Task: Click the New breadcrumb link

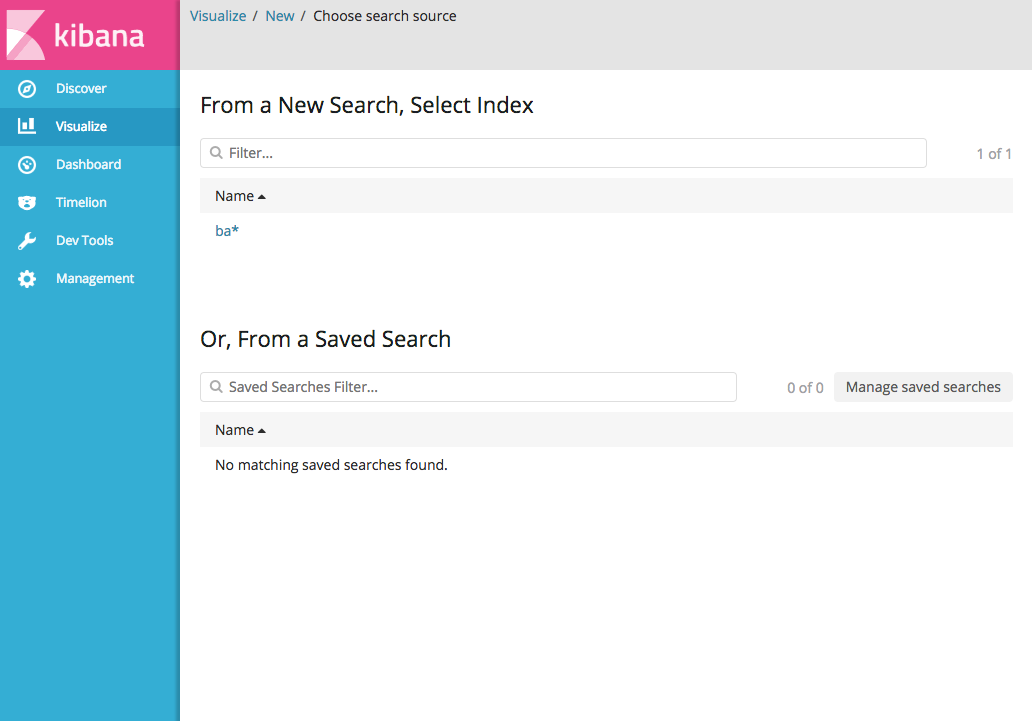Action: pyautogui.click(x=280, y=15)
